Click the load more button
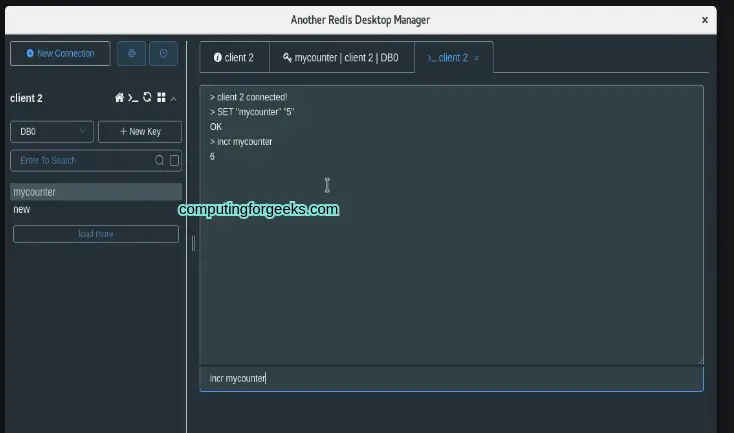The height and width of the screenshot is (433, 734). (96, 234)
